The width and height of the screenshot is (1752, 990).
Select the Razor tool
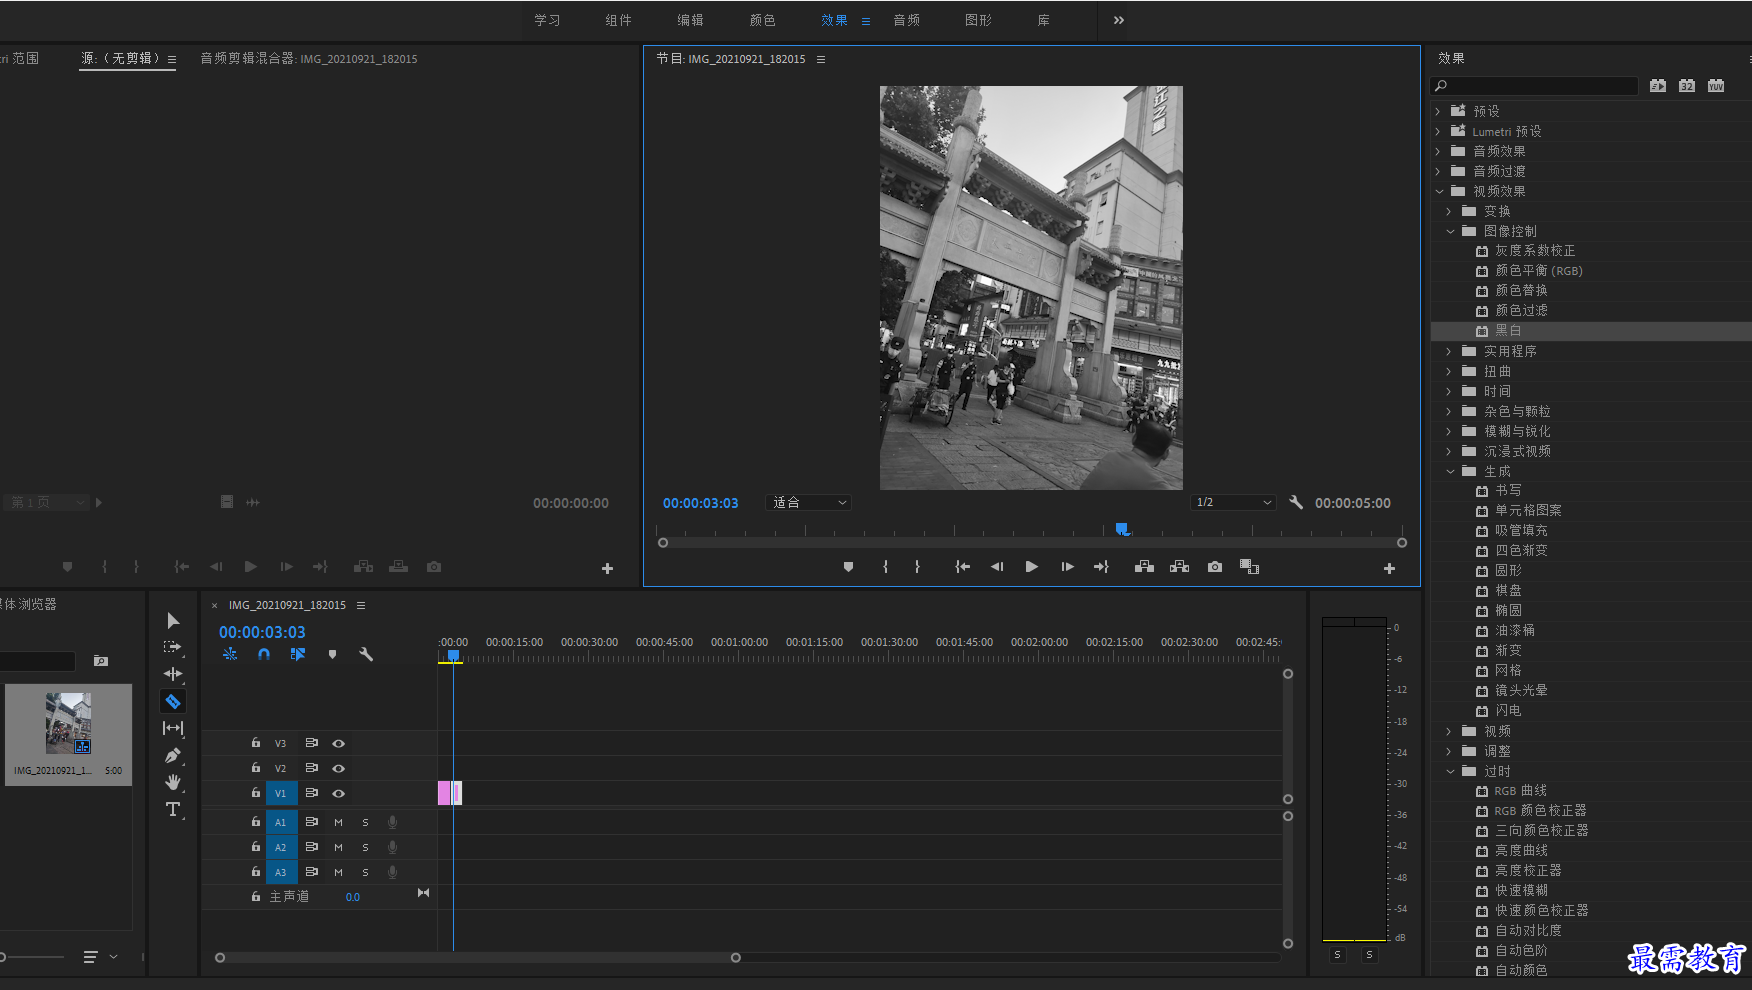[173, 701]
